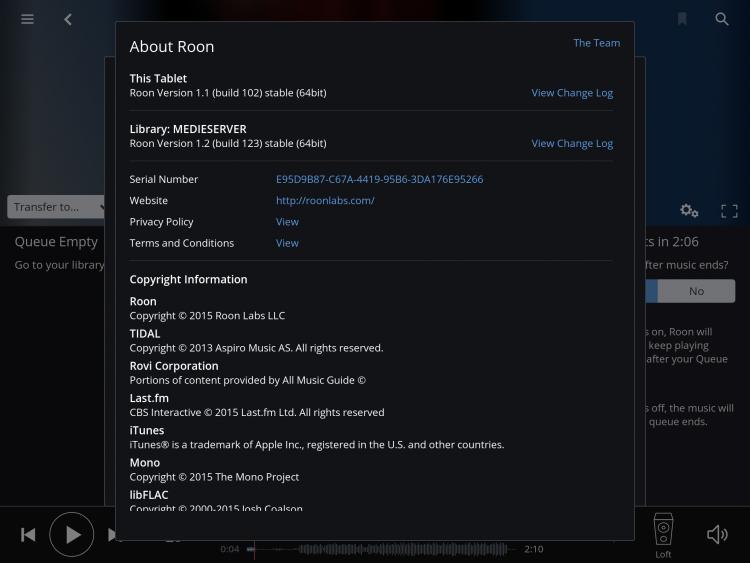Image resolution: width=750 pixels, height=563 pixels.
Task: View Change Log for MEDIESERVER library
Action: coord(572,143)
